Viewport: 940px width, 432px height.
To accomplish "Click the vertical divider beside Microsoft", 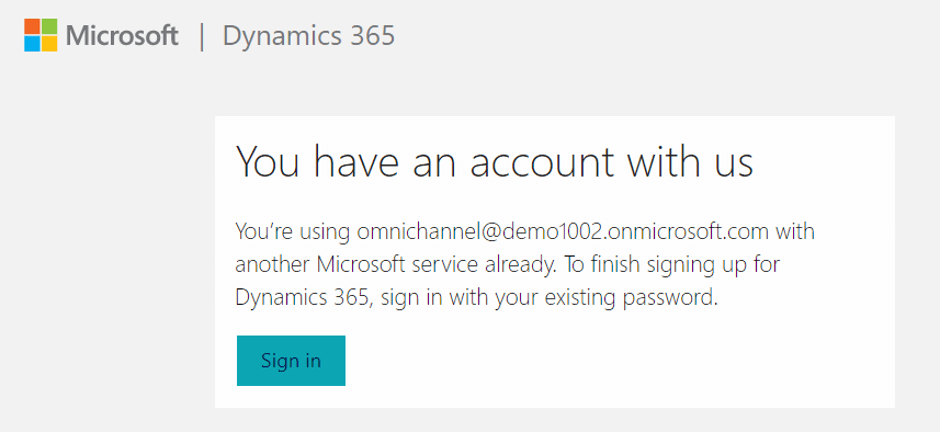I will (202, 36).
